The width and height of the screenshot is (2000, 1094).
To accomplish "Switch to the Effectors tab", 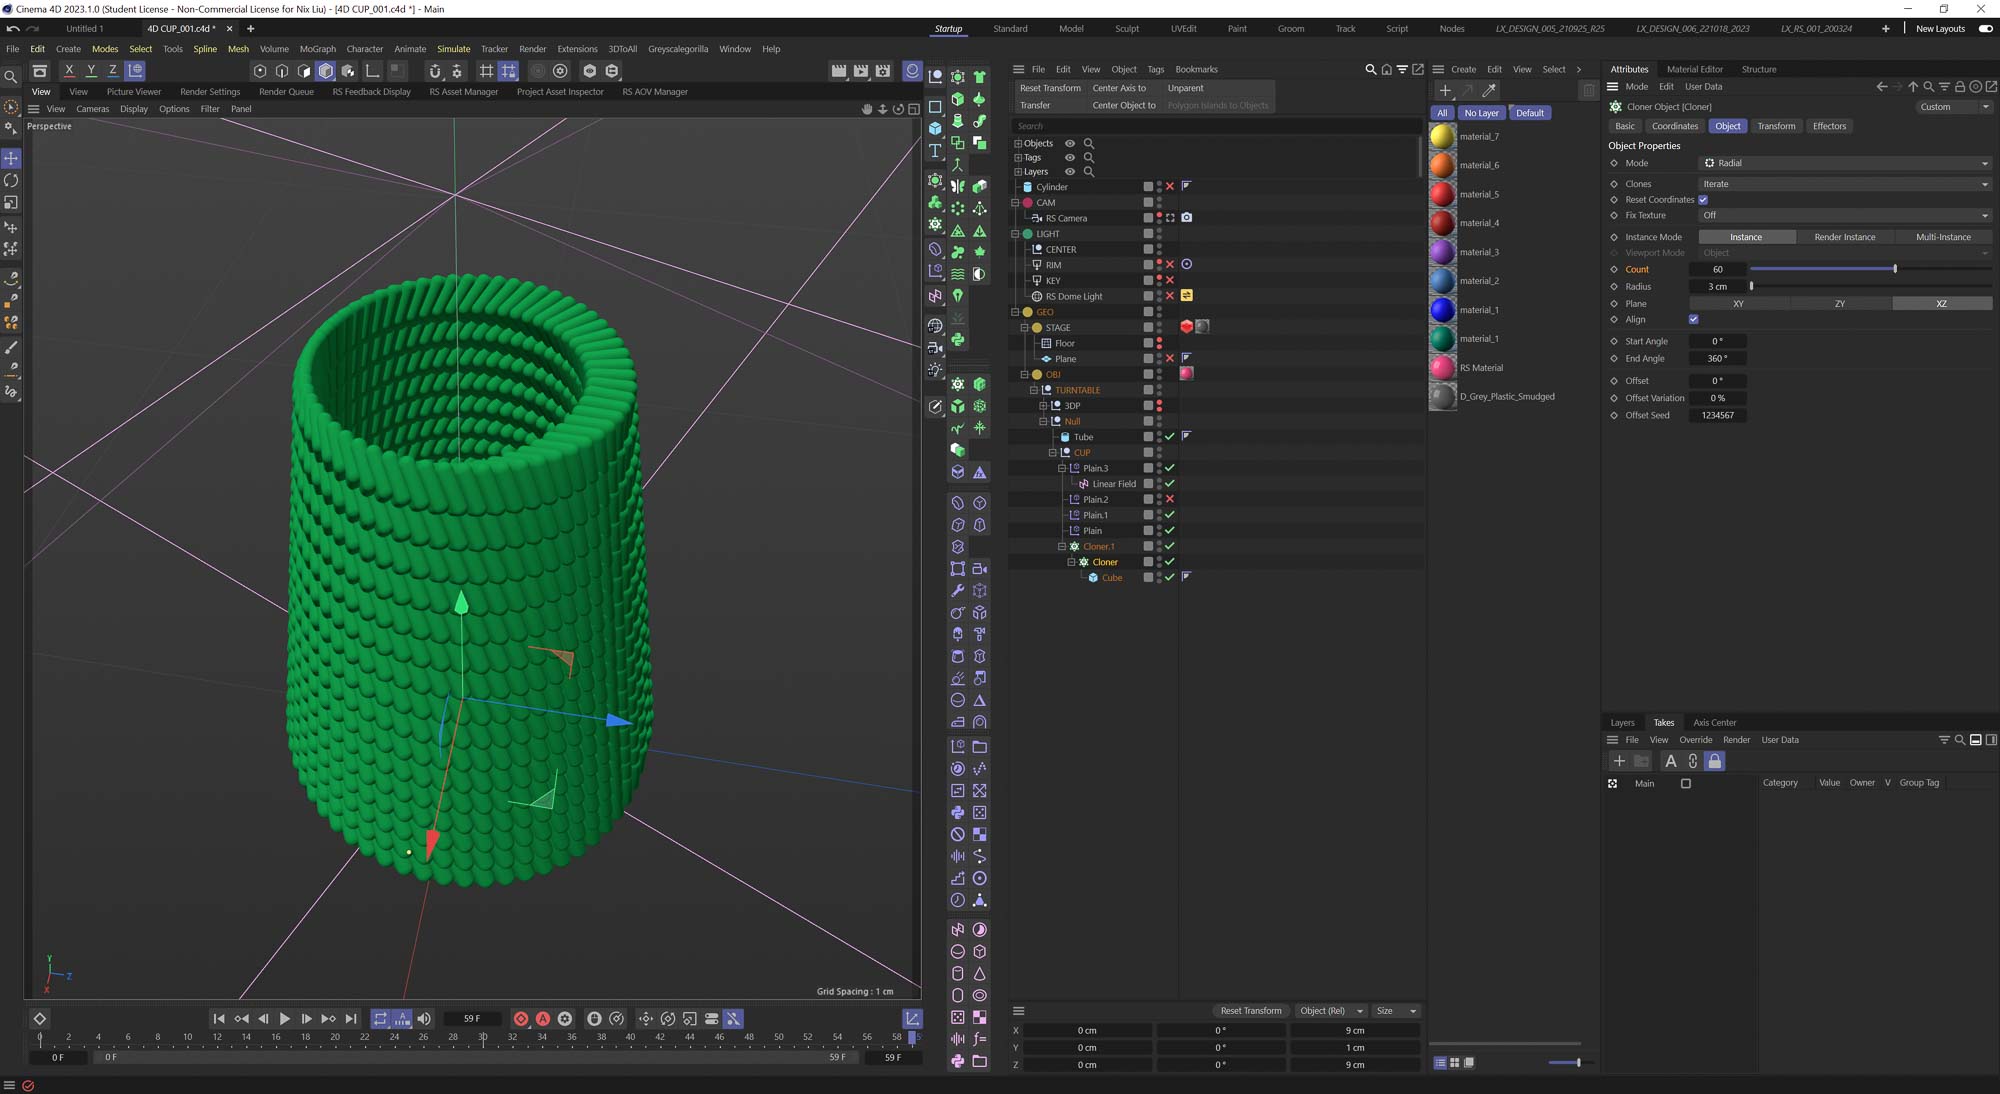I will (1829, 126).
